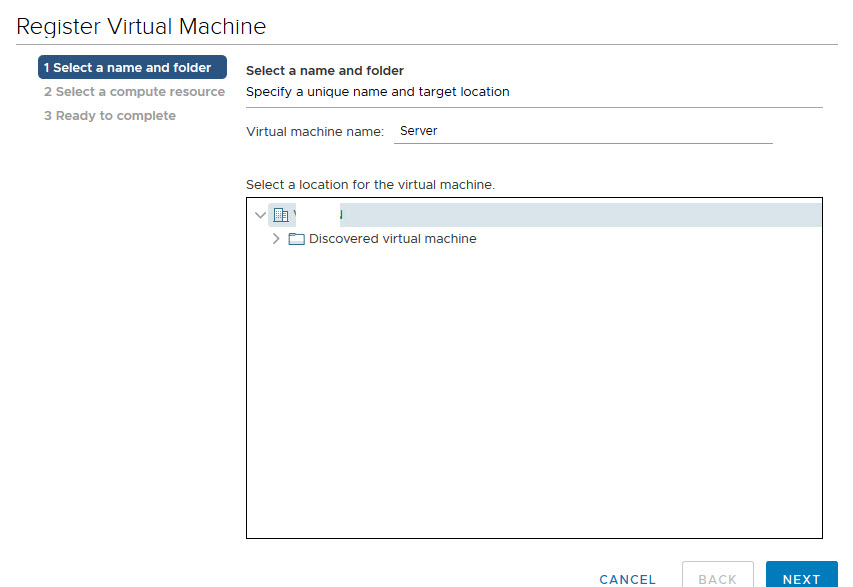This screenshot has width=853, height=587.
Task: Collapse the datacenter tree node
Action: [261, 215]
